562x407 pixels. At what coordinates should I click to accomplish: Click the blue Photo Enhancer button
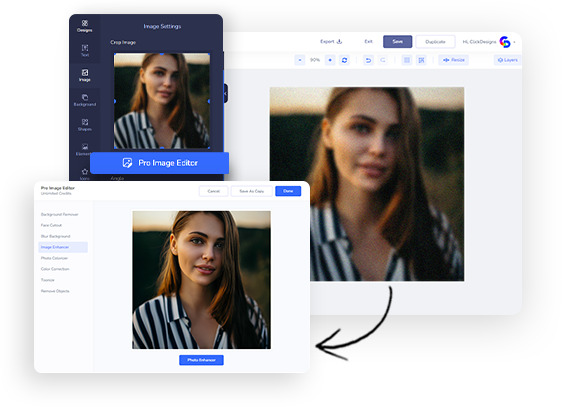point(201,360)
